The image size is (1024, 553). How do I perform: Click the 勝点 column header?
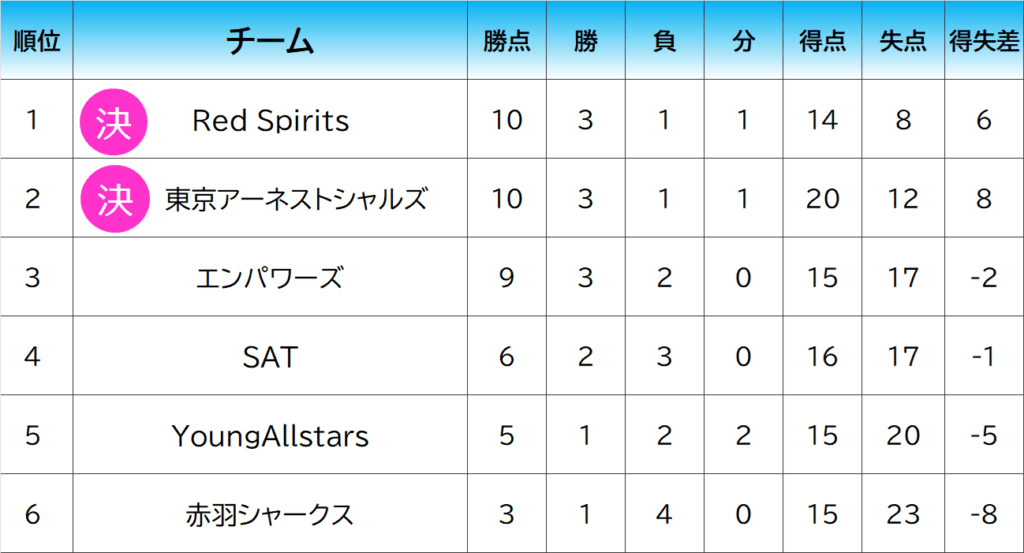coord(507,41)
